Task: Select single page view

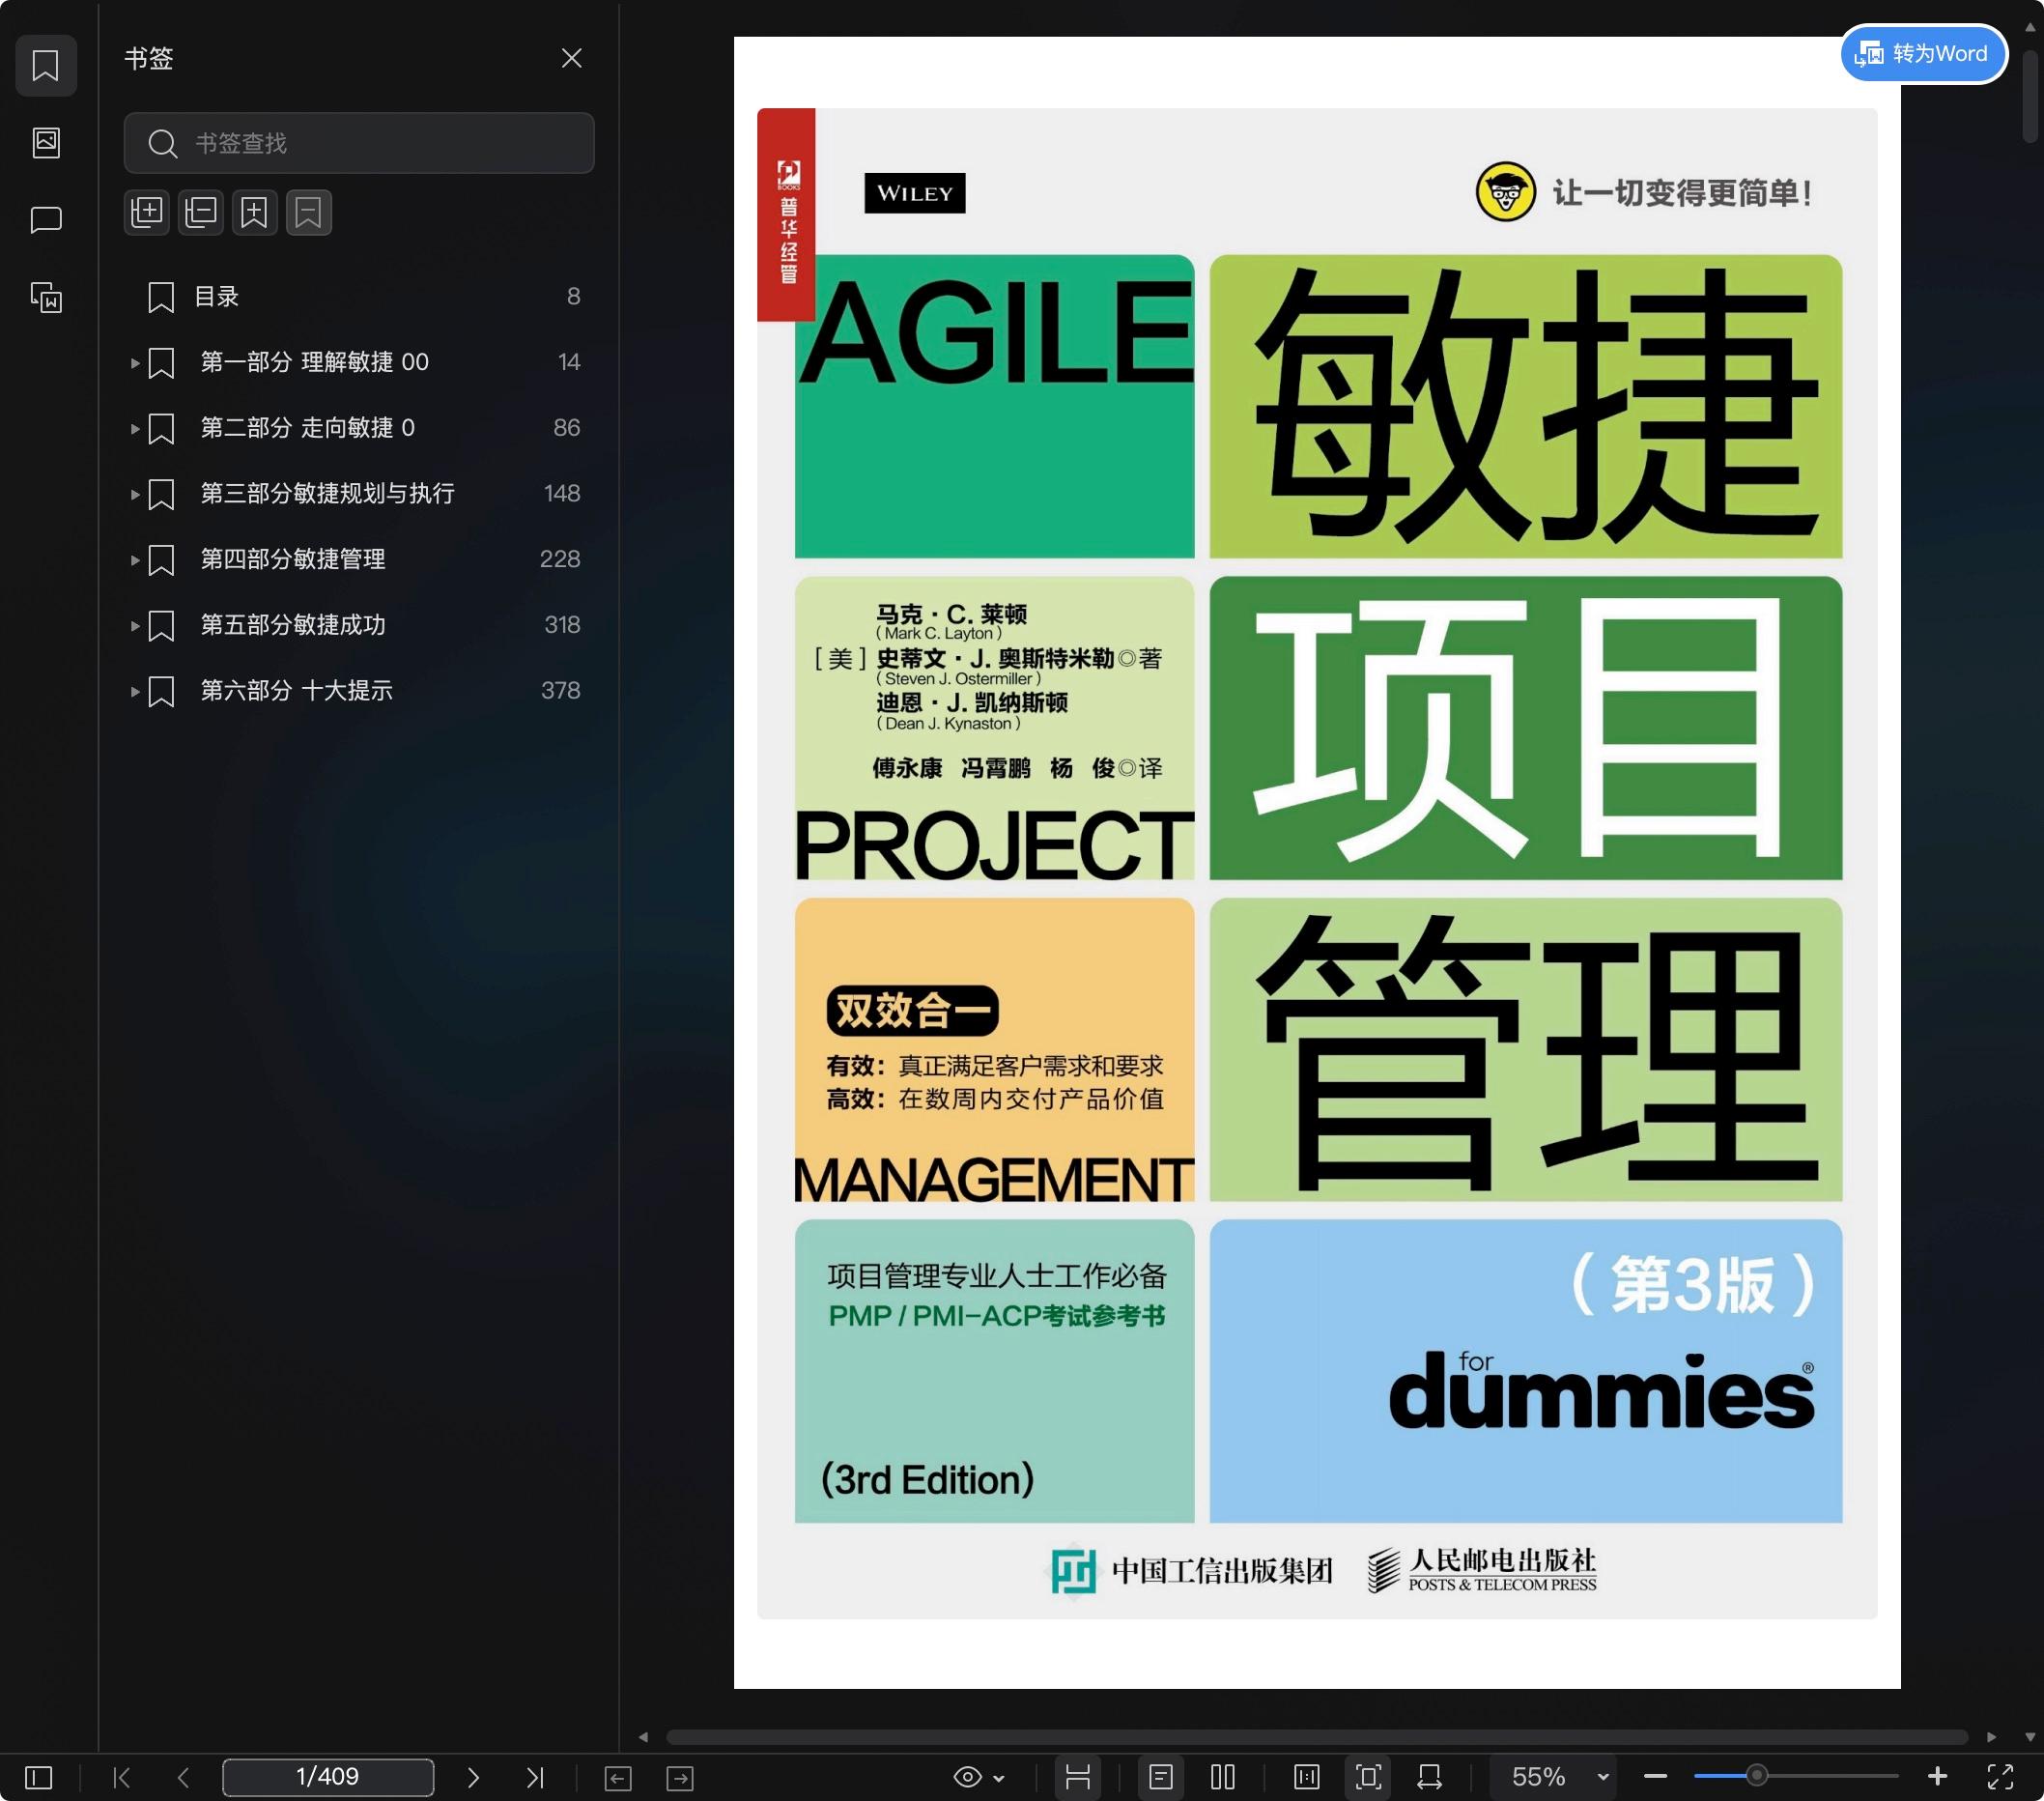Action: [1161, 1777]
